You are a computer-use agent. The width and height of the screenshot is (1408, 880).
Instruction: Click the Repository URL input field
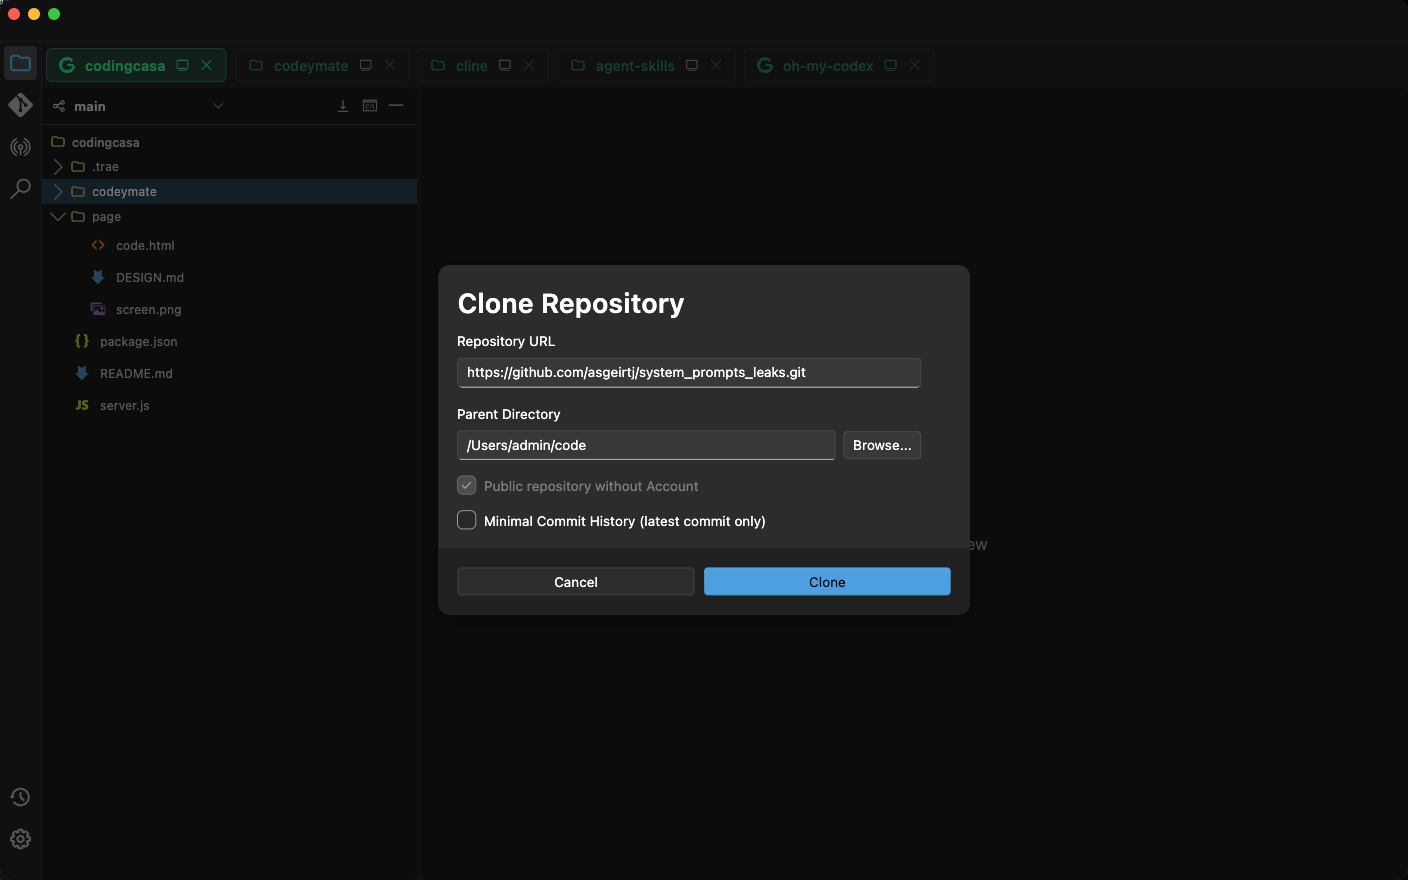pos(689,372)
